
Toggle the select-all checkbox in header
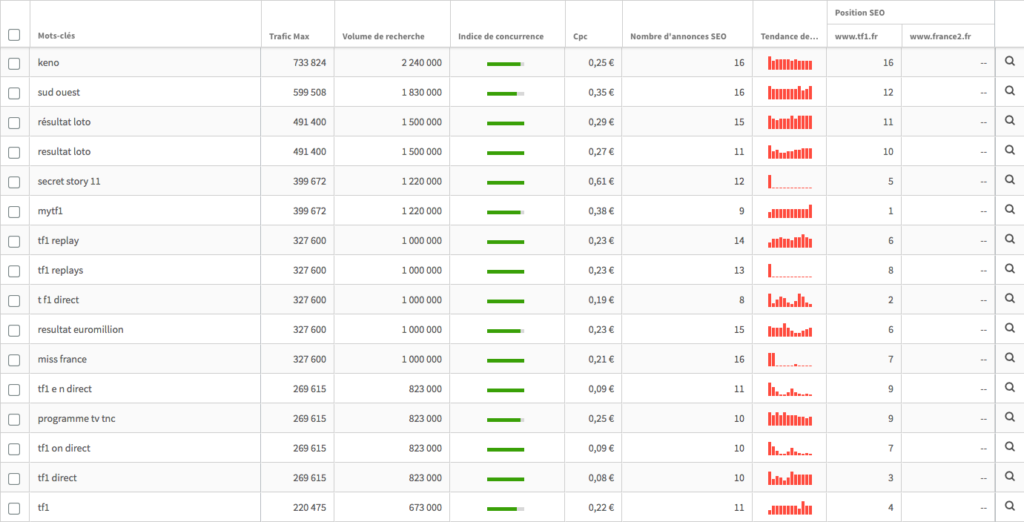pos(14,35)
